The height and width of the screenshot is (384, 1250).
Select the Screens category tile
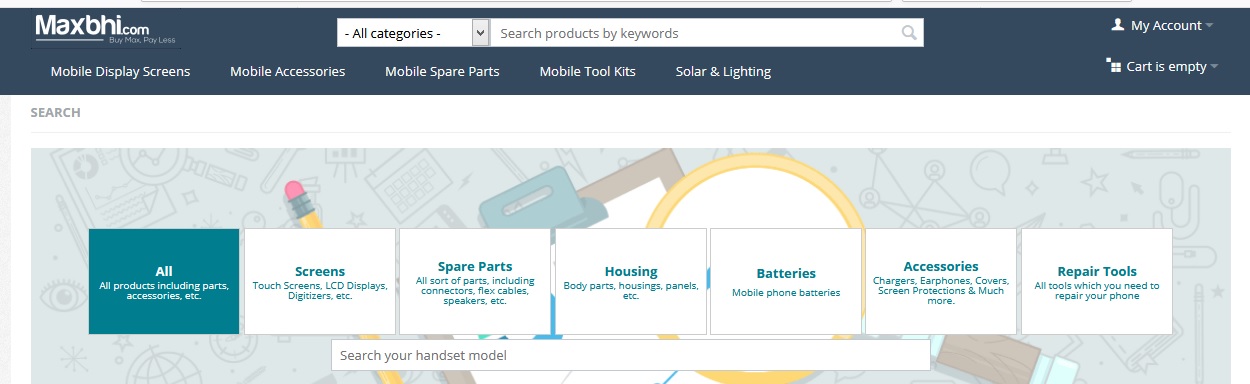[320, 282]
